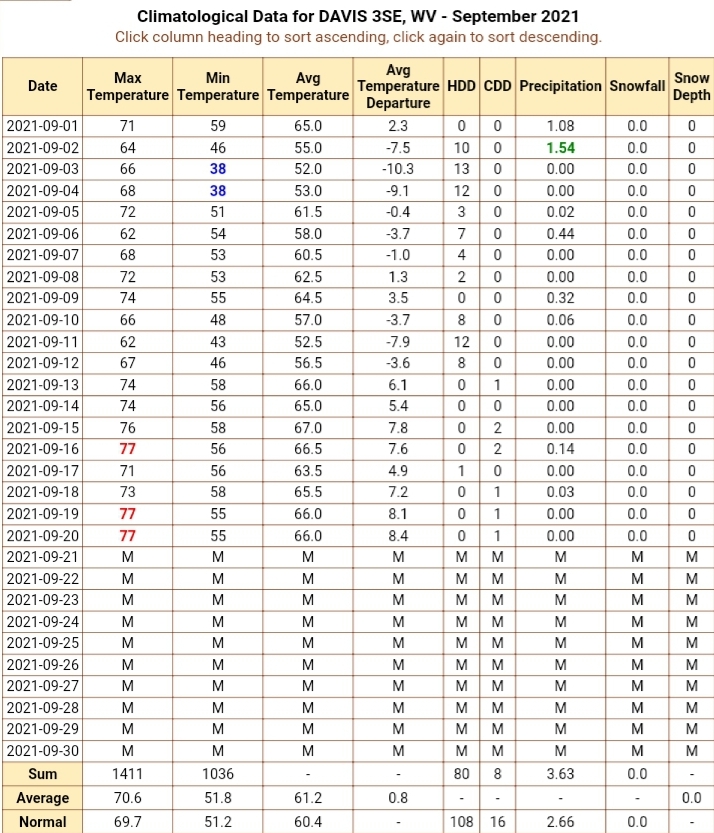Click blue 38 min temperature on 2021-09-03
The height and width of the screenshot is (833, 714).
pos(218,169)
